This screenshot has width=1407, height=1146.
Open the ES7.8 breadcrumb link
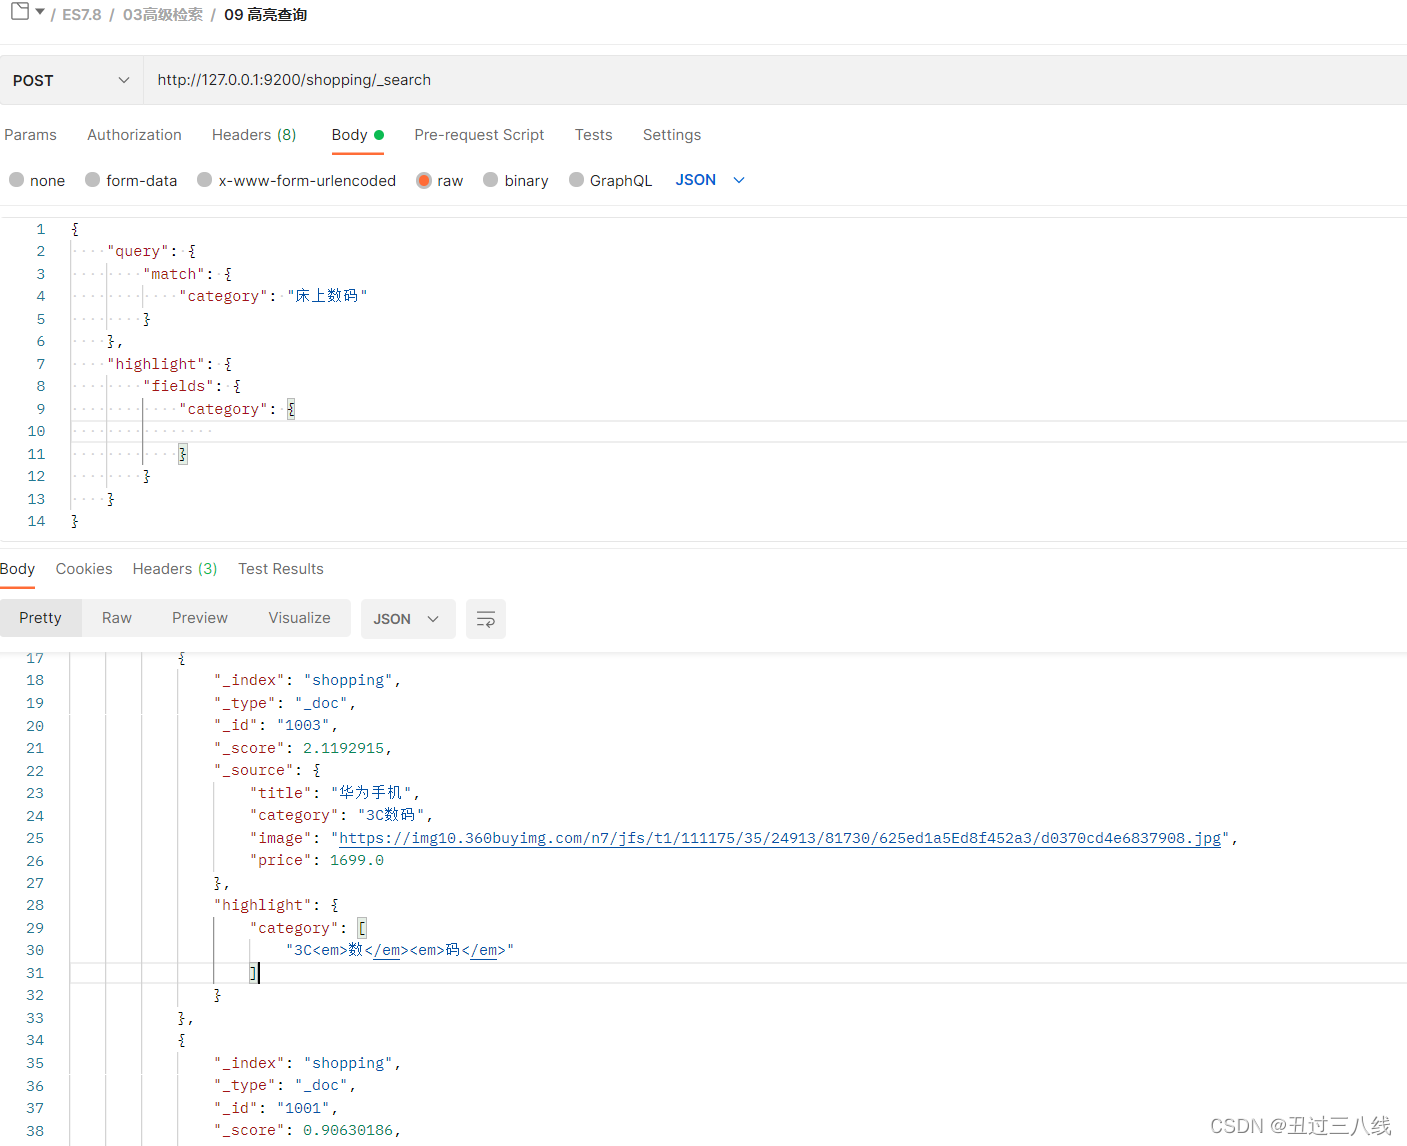point(82,15)
